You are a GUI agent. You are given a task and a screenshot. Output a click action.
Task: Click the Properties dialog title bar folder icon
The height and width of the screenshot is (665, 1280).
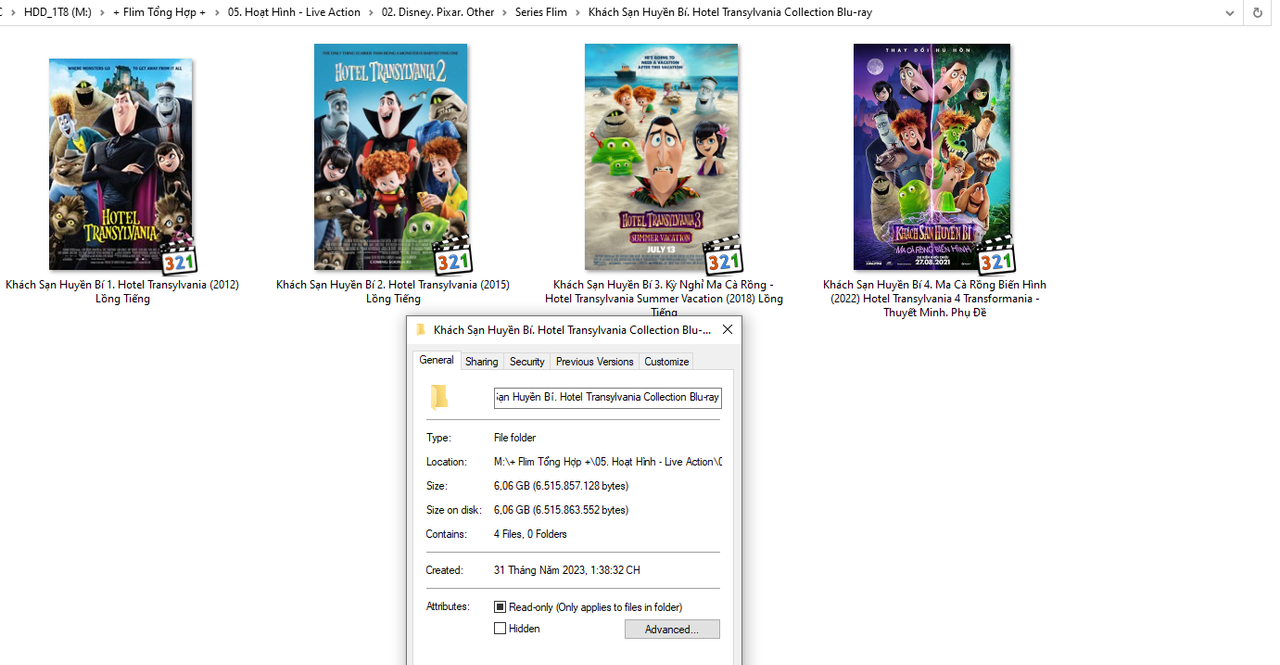421,330
